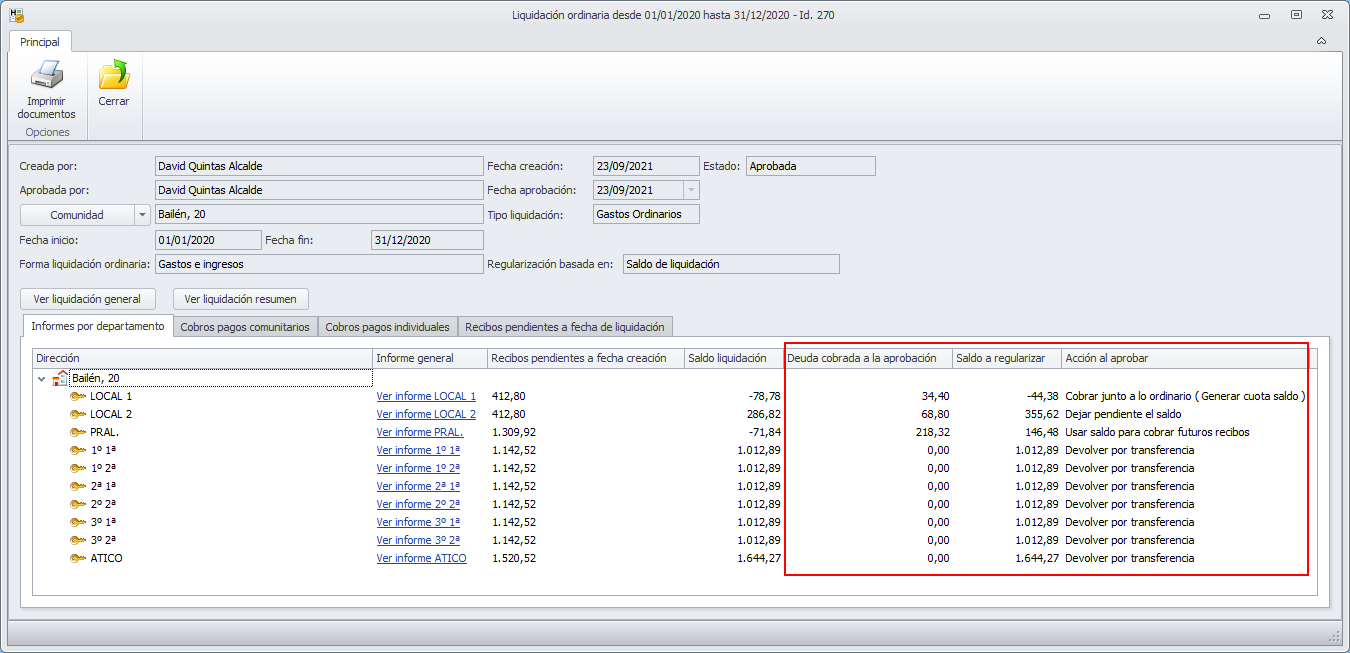Click the building icon for Bailén, 20
Screen dimensions: 1350x653
click(x=60, y=378)
